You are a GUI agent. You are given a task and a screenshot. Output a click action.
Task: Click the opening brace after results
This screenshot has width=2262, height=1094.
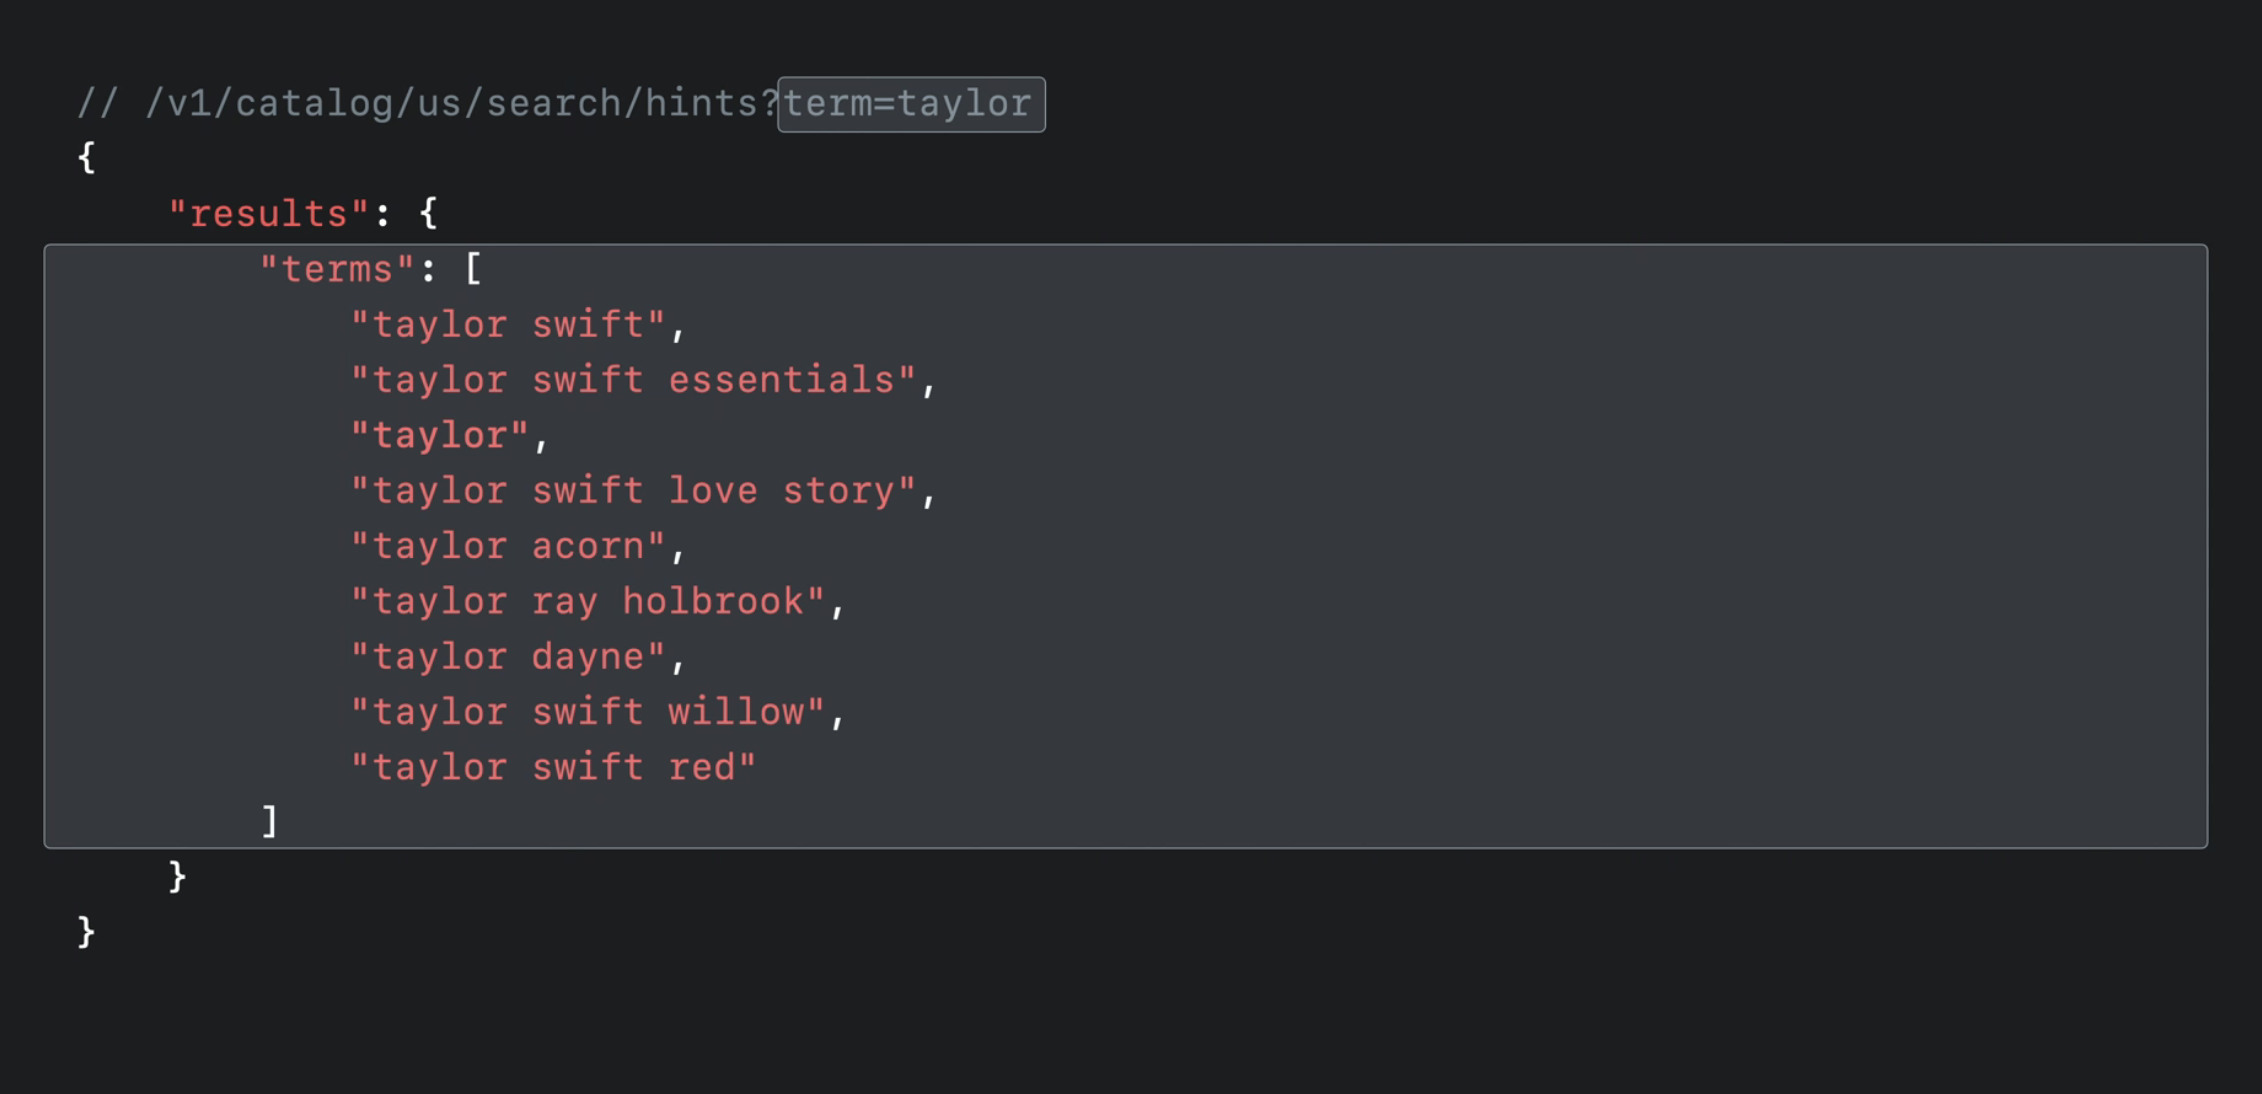click(x=428, y=213)
